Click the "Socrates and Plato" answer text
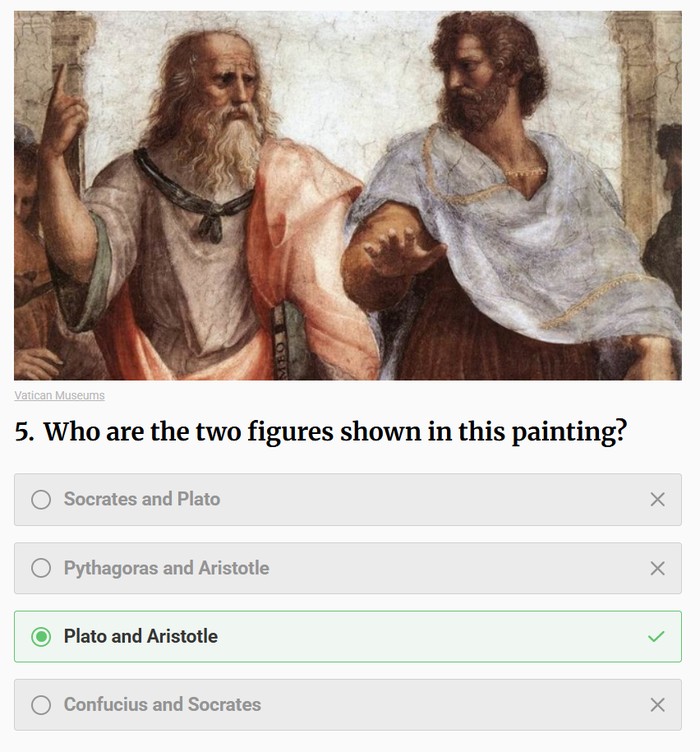This screenshot has width=700, height=752. pyautogui.click(x=142, y=499)
